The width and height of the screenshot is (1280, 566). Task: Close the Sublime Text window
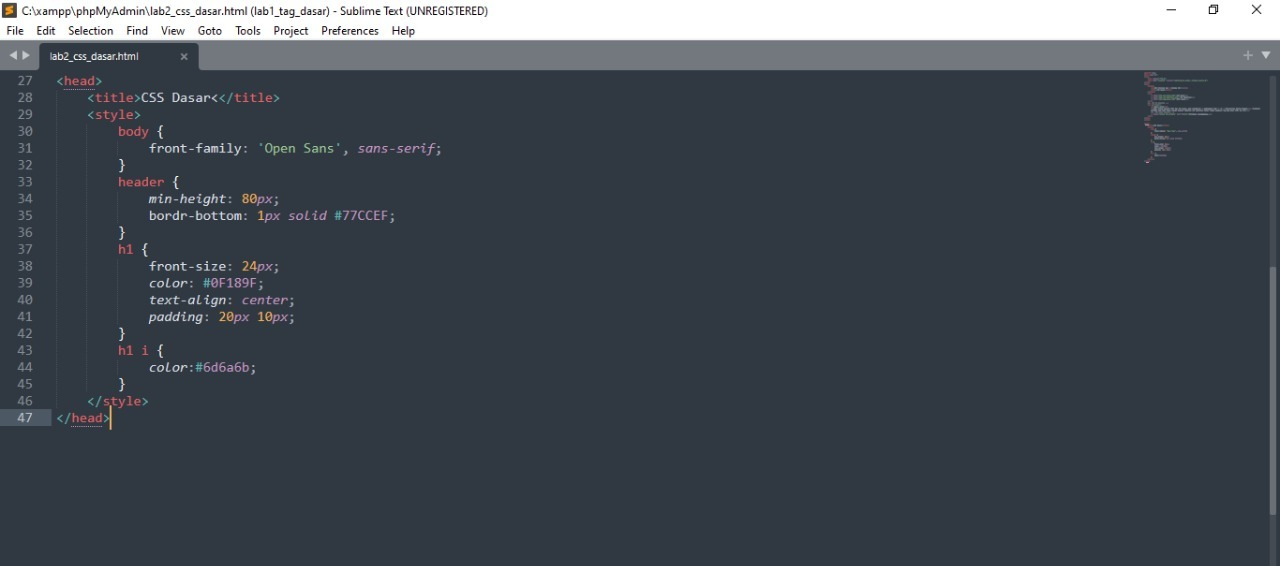tap(1257, 10)
